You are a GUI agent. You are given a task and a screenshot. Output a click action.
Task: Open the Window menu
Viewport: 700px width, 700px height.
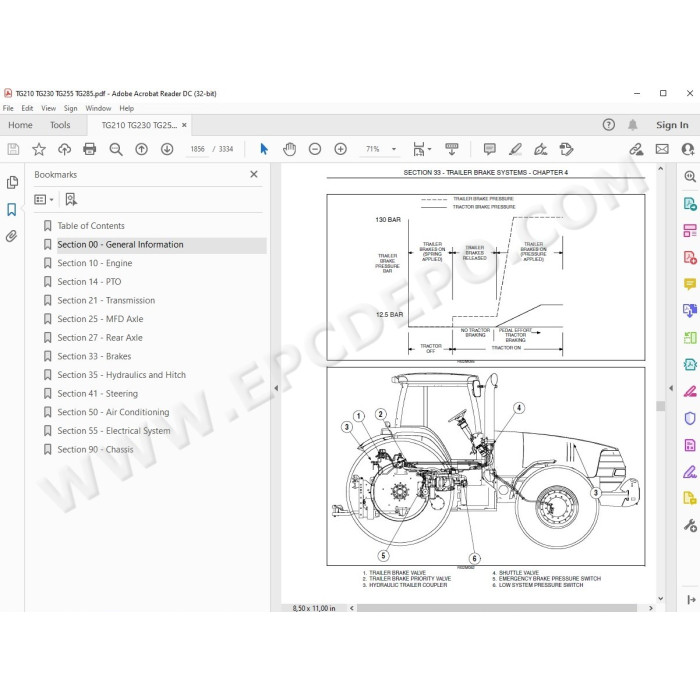98,108
